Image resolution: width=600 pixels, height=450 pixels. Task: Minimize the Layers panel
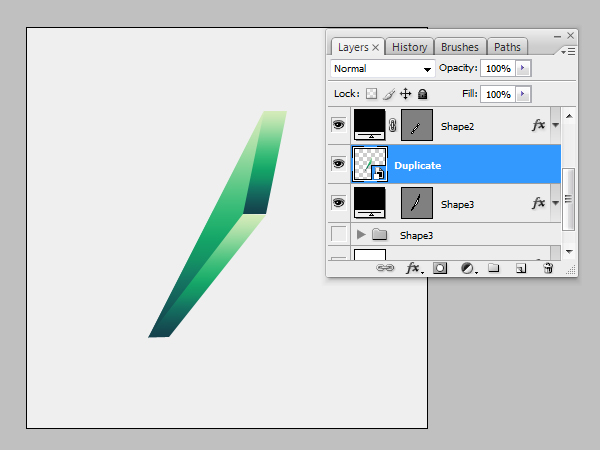pyautogui.click(x=557, y=36)
